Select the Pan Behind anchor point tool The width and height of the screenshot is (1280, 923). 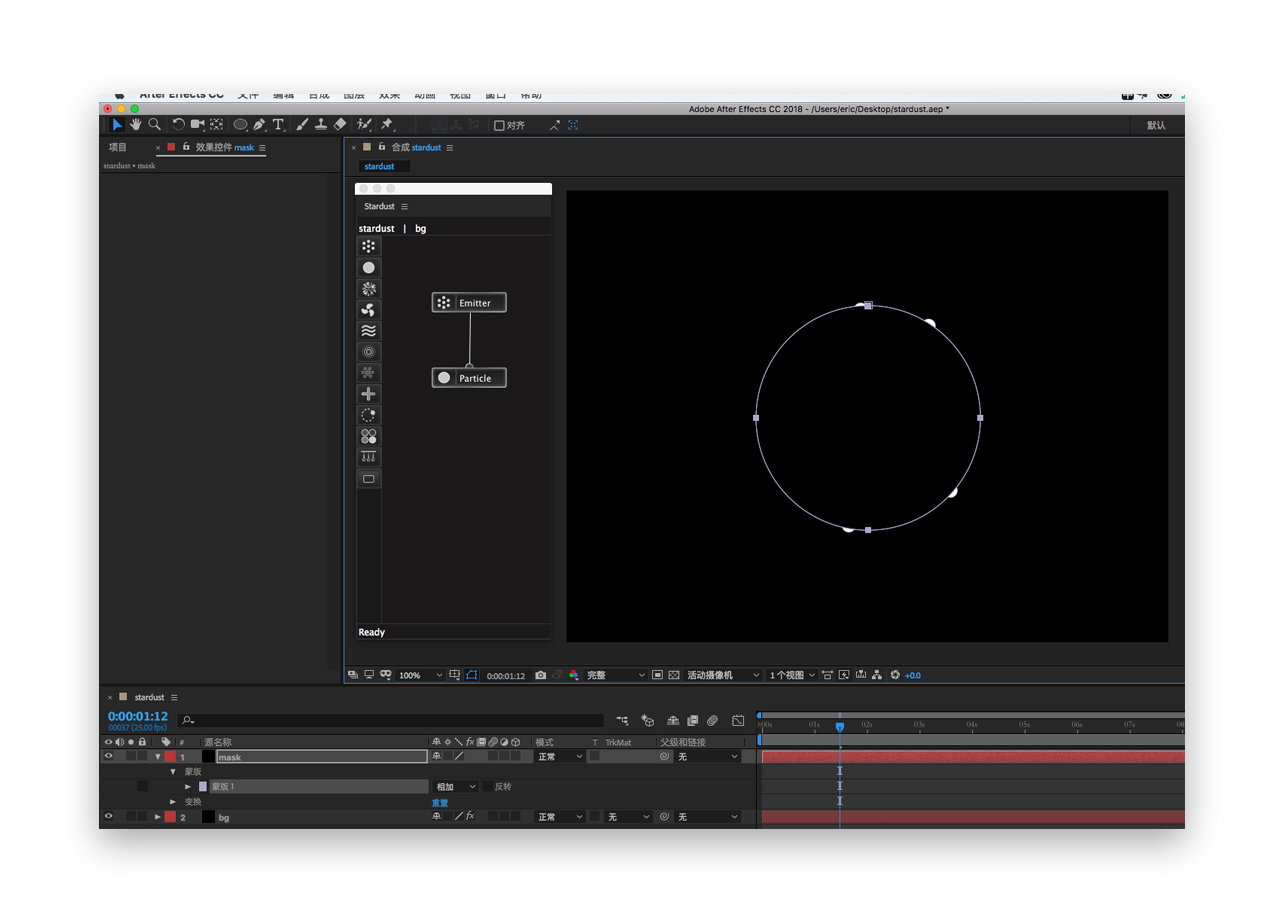pyautogui.click(x=216, y=125)
